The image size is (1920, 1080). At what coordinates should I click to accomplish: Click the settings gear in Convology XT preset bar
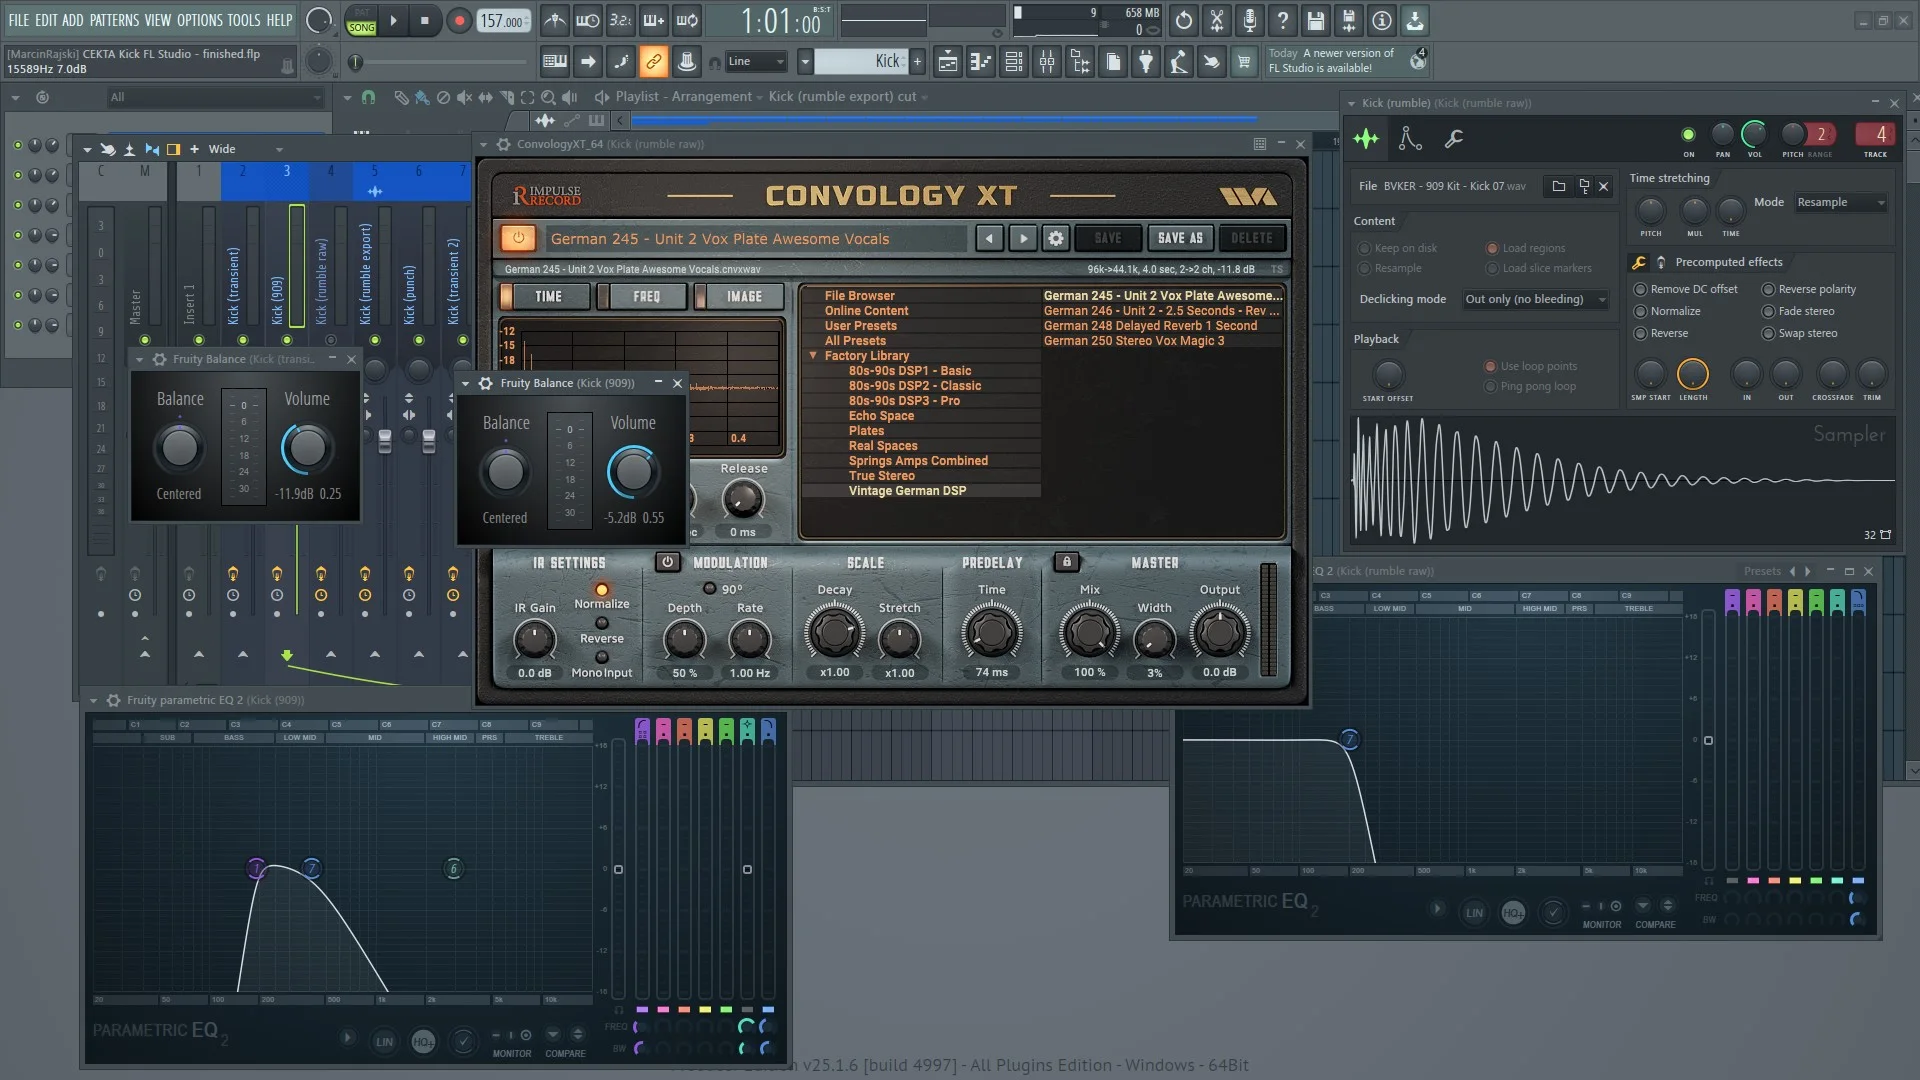[x=1055, y=238]
